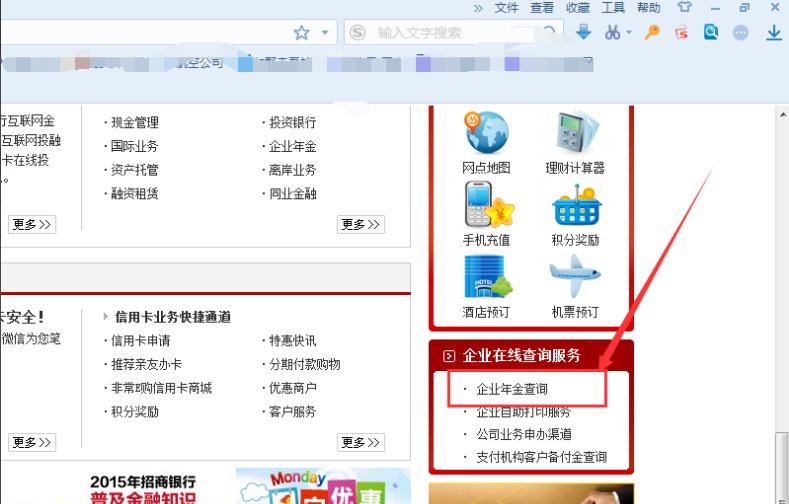This screenshot has width=789, height=504.
Task: Click 更多 button under 客户服务
Action: (361, 443)
